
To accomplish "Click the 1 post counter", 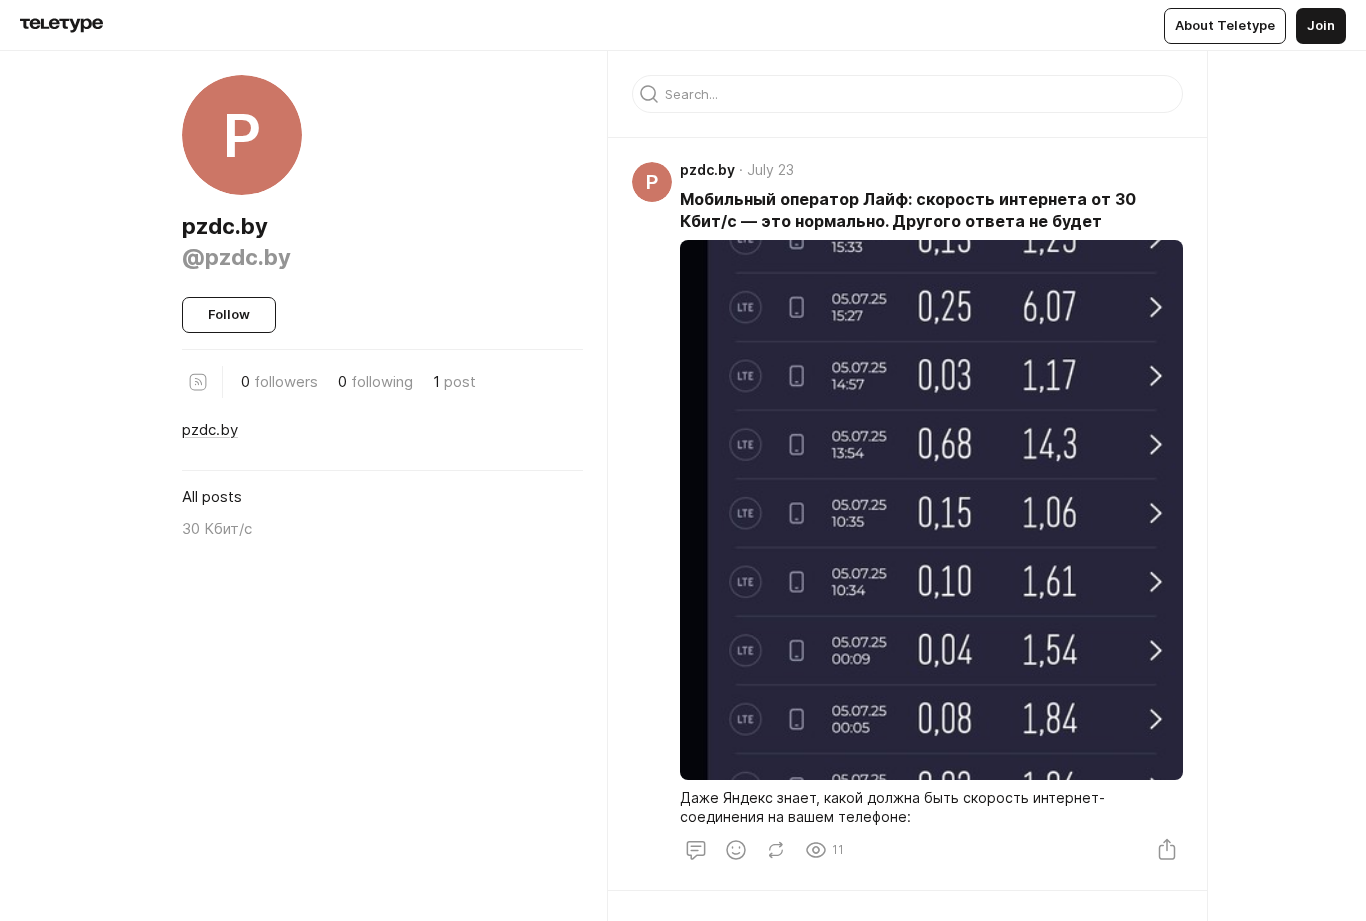I will click(x=454, y=382).
